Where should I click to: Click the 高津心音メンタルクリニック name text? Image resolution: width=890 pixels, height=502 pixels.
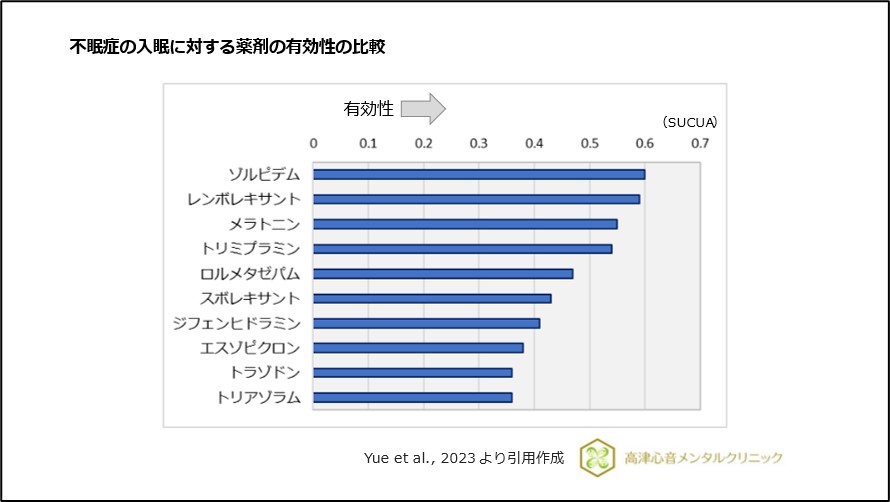coord(700,458)
